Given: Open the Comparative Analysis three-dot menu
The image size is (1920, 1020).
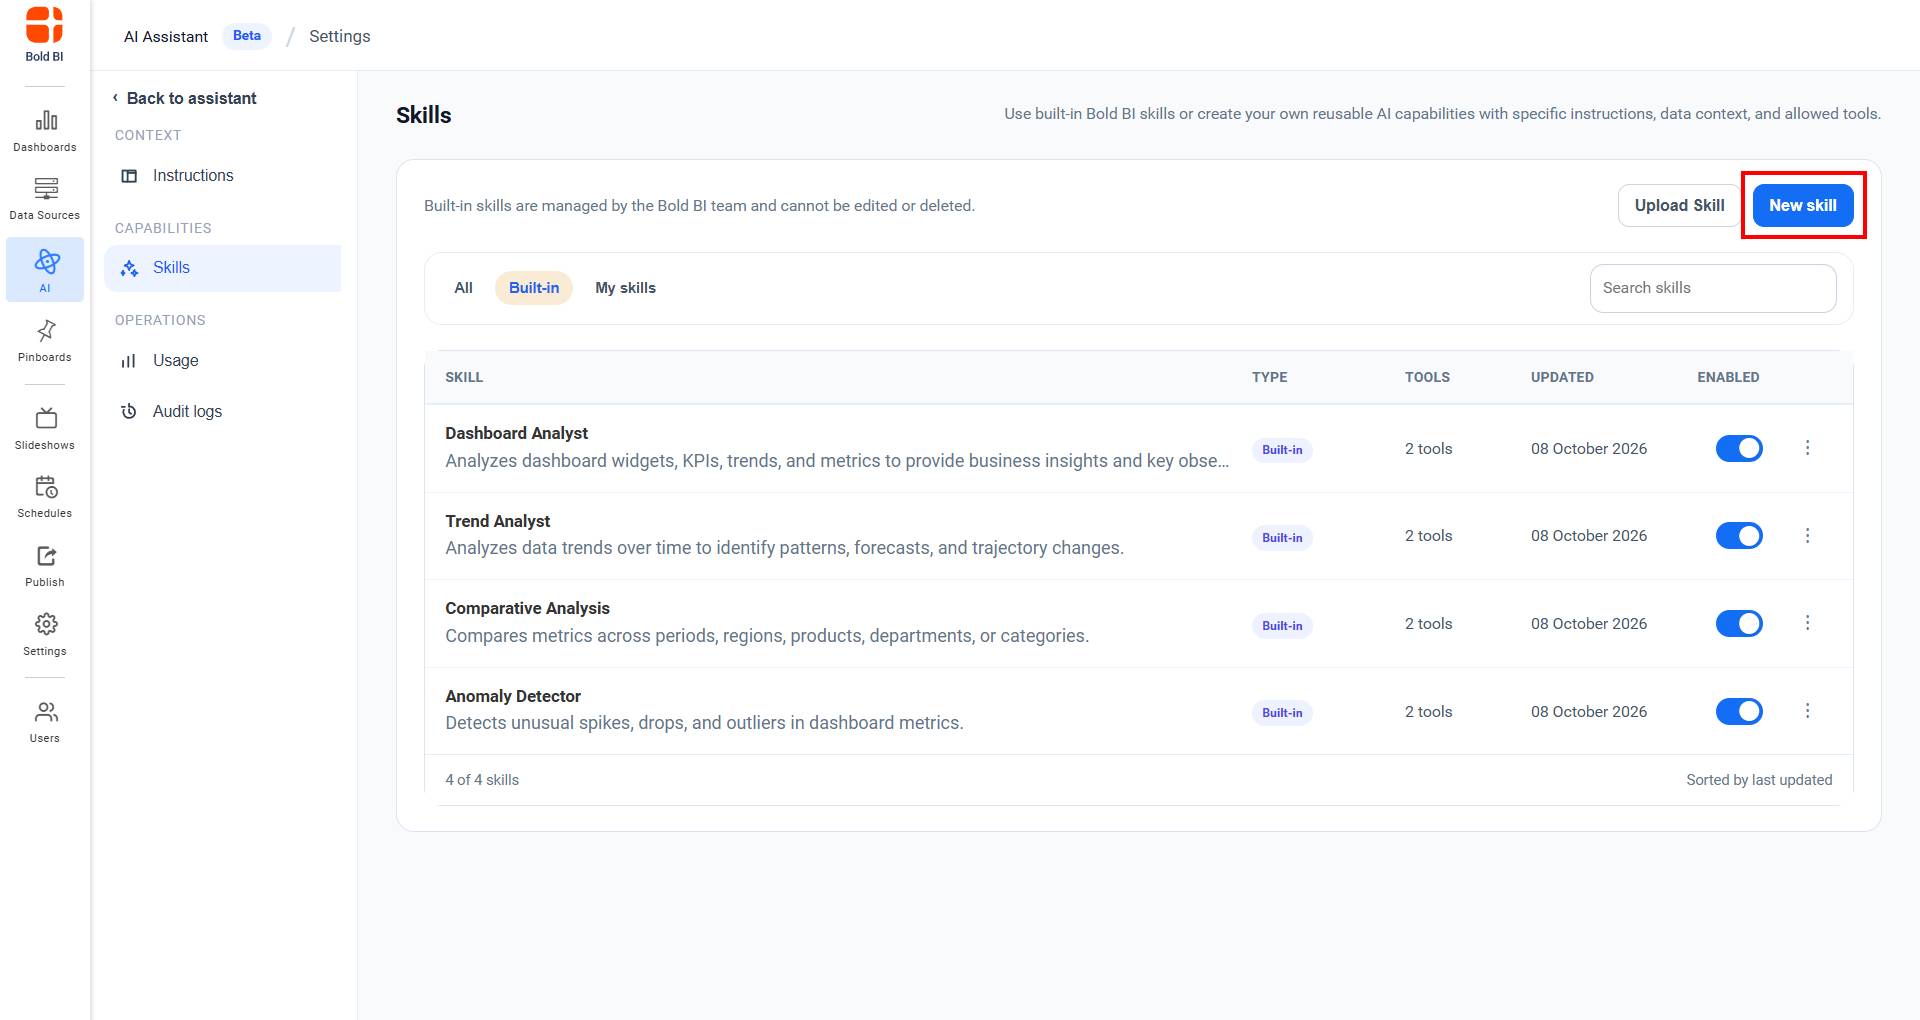Looking at the screenshot, I should tap(1807, 623).
